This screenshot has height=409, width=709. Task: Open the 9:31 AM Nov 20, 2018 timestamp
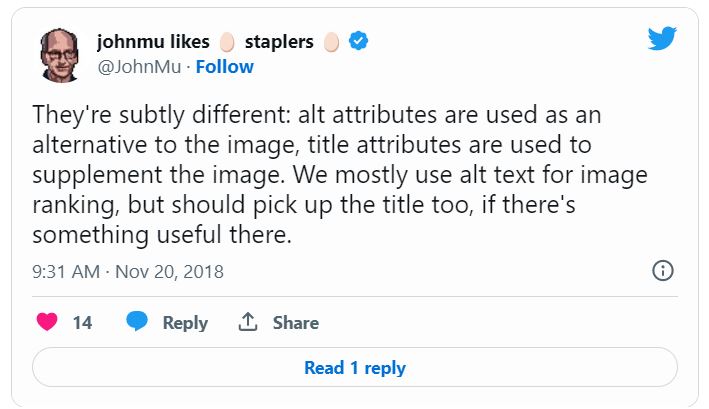coord(128,272)
